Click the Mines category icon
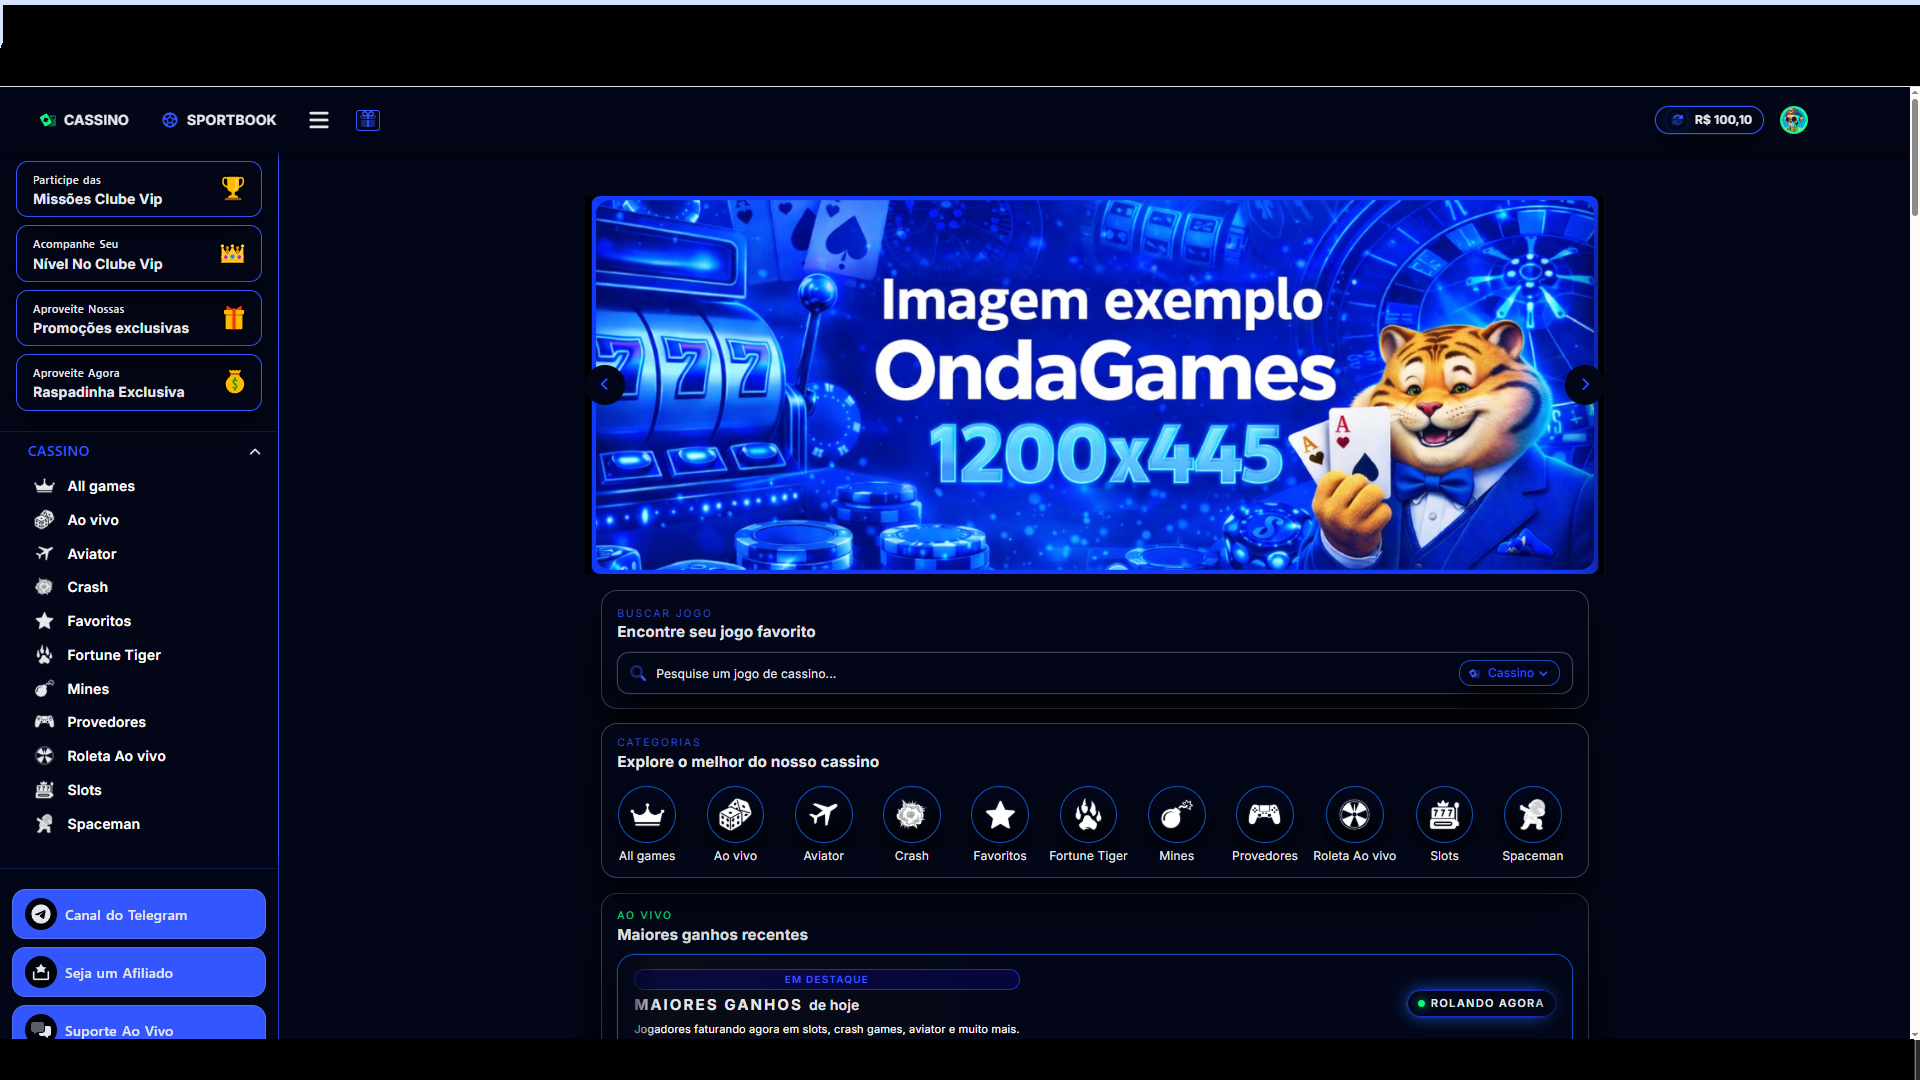The width and height of the screenshot is (1920, 1080). click(x=1176, y=814)
